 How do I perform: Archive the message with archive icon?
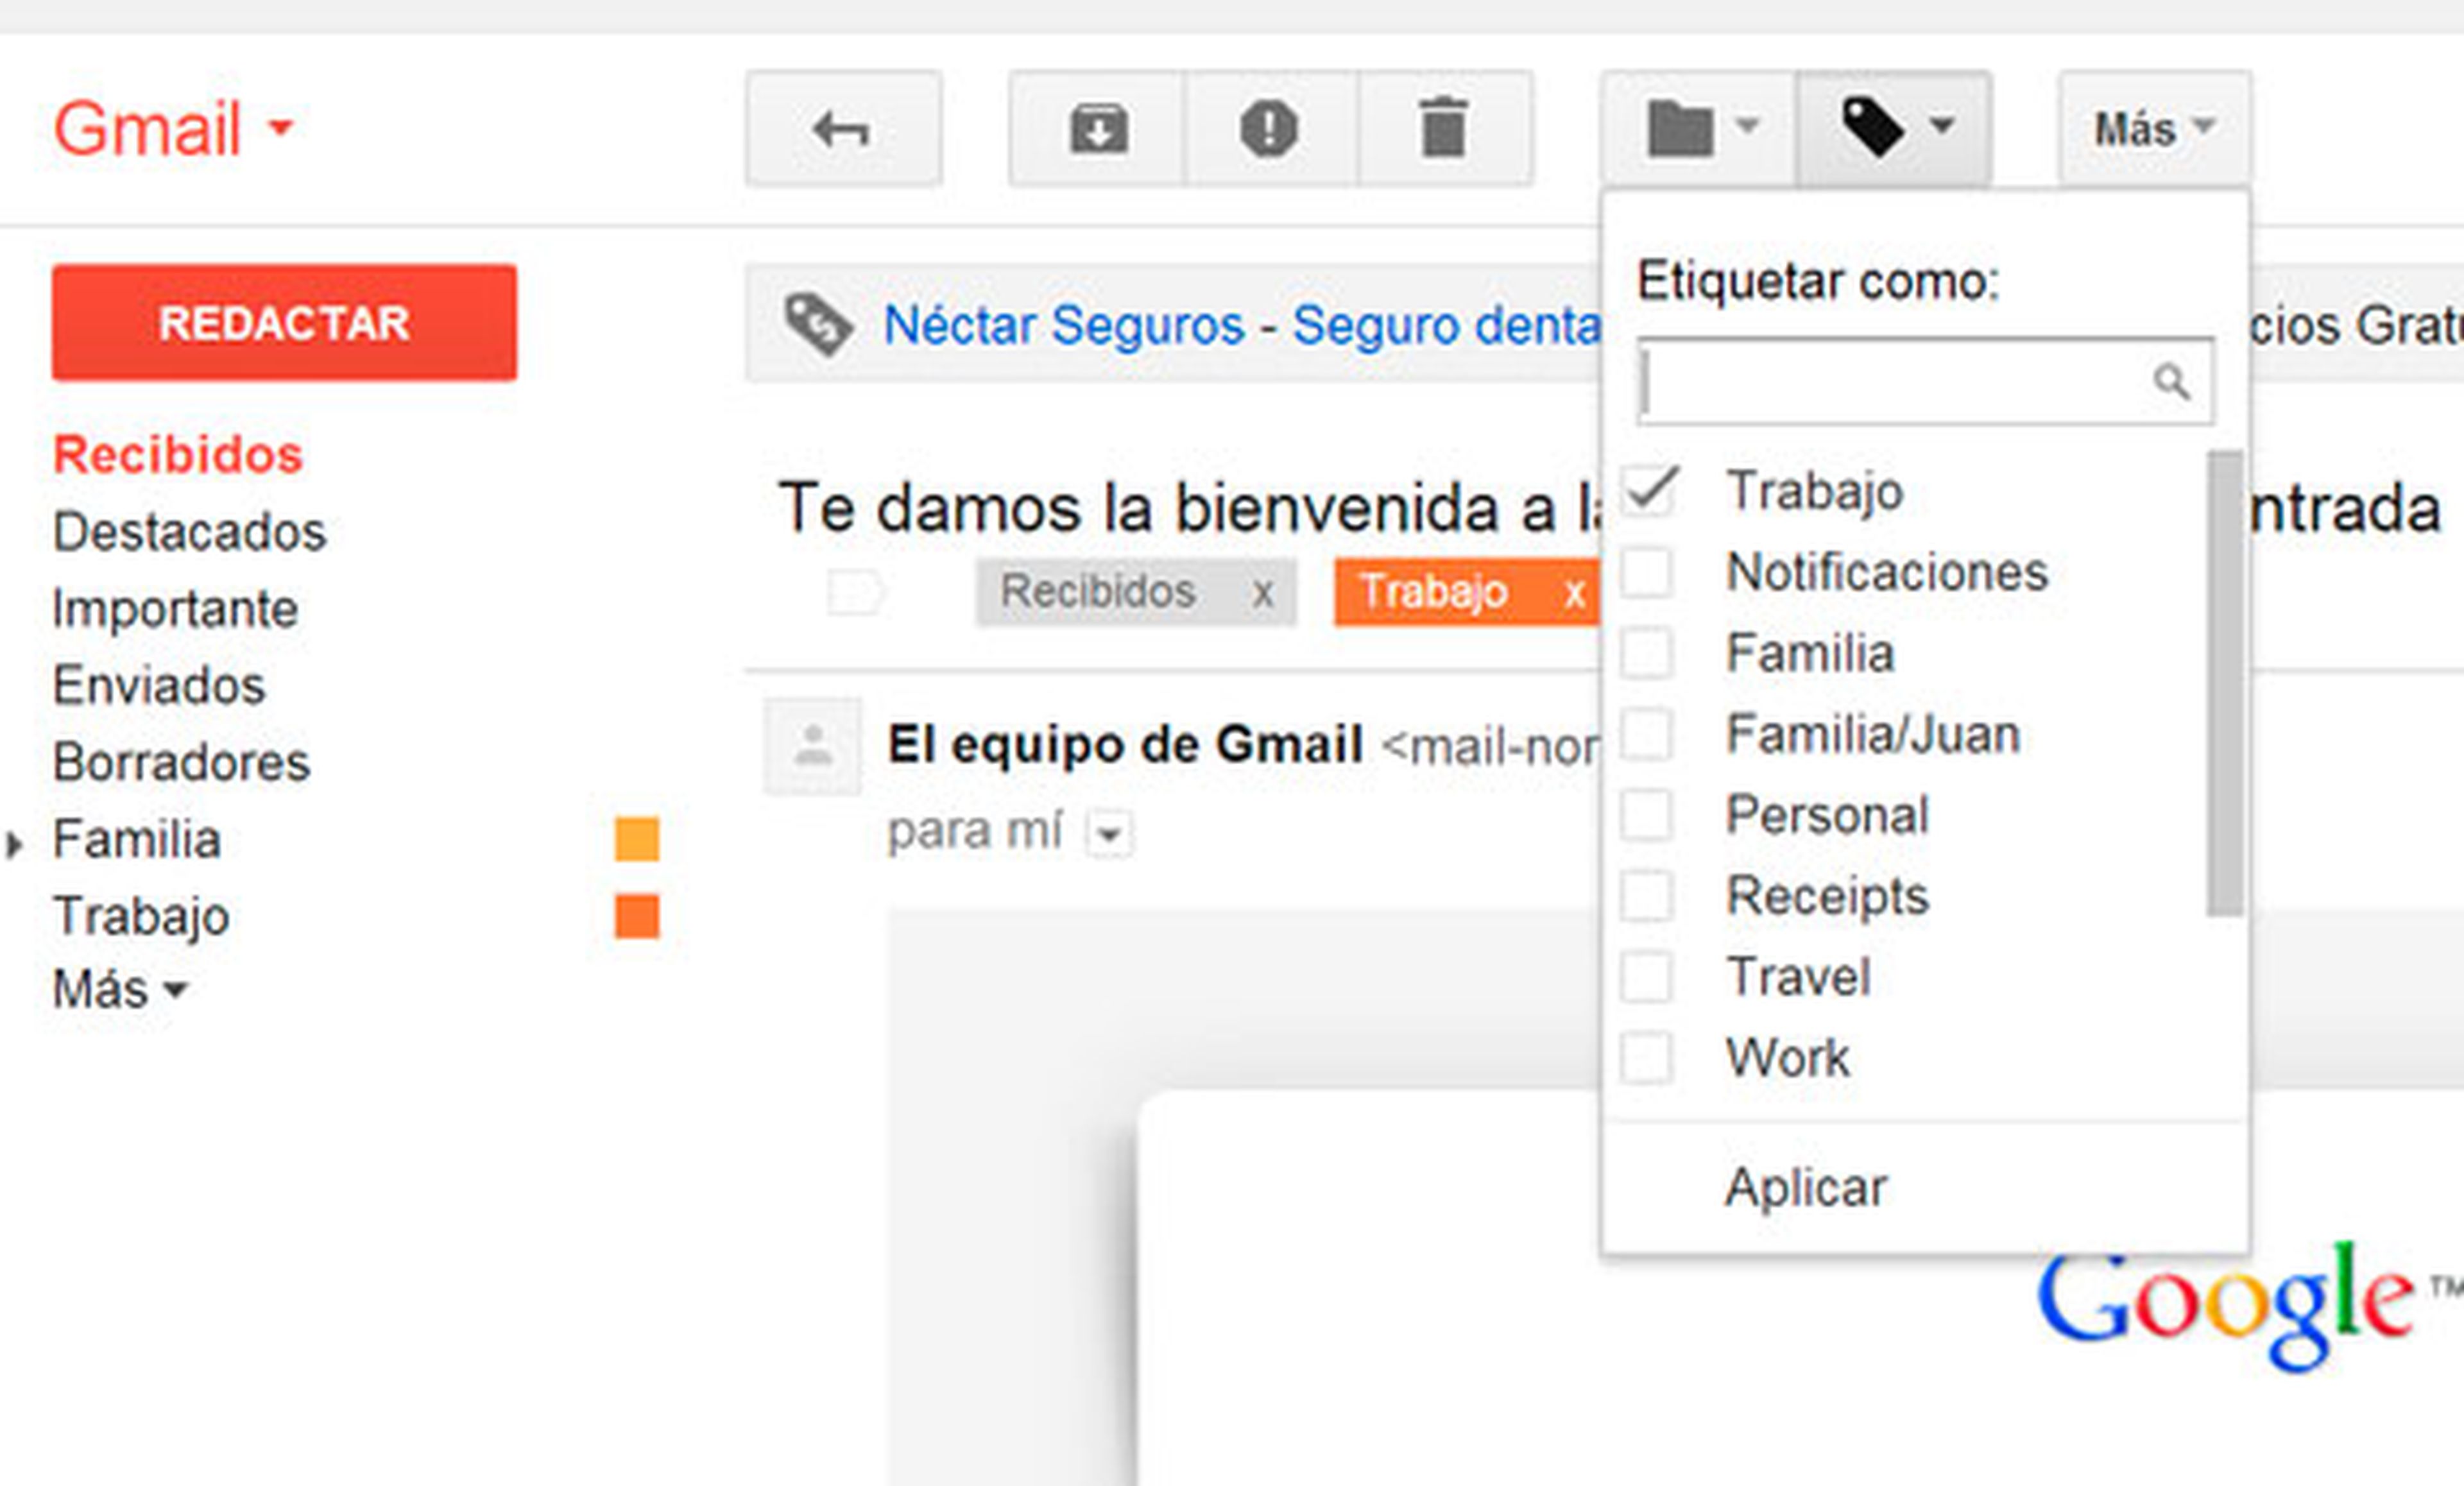coord(1098,129)
